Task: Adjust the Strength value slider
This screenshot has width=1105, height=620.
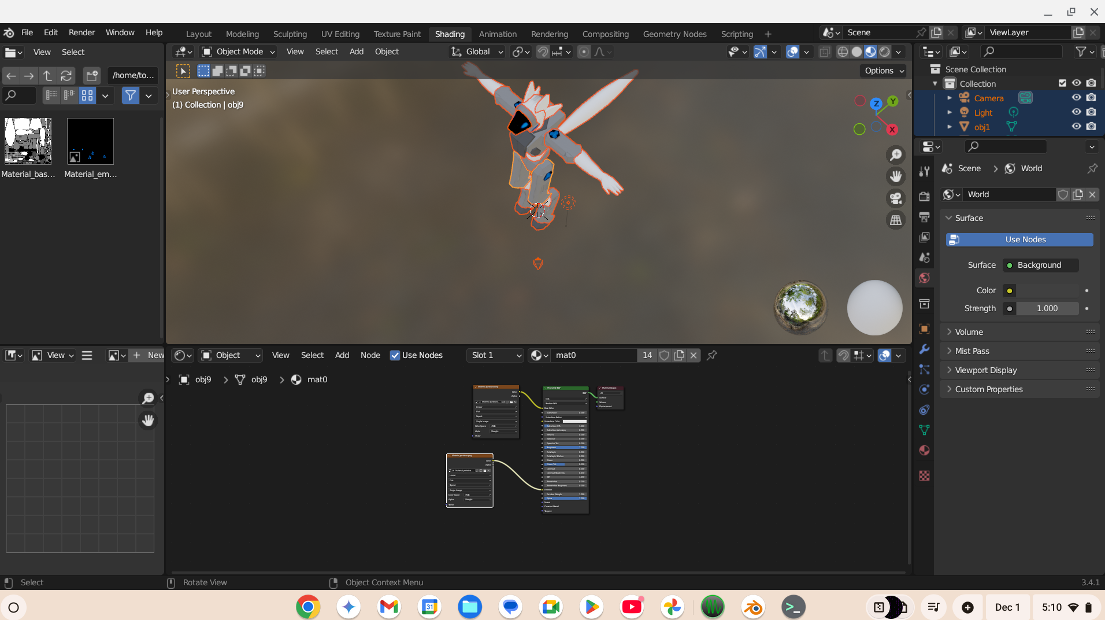Action: pos(1046,308)
